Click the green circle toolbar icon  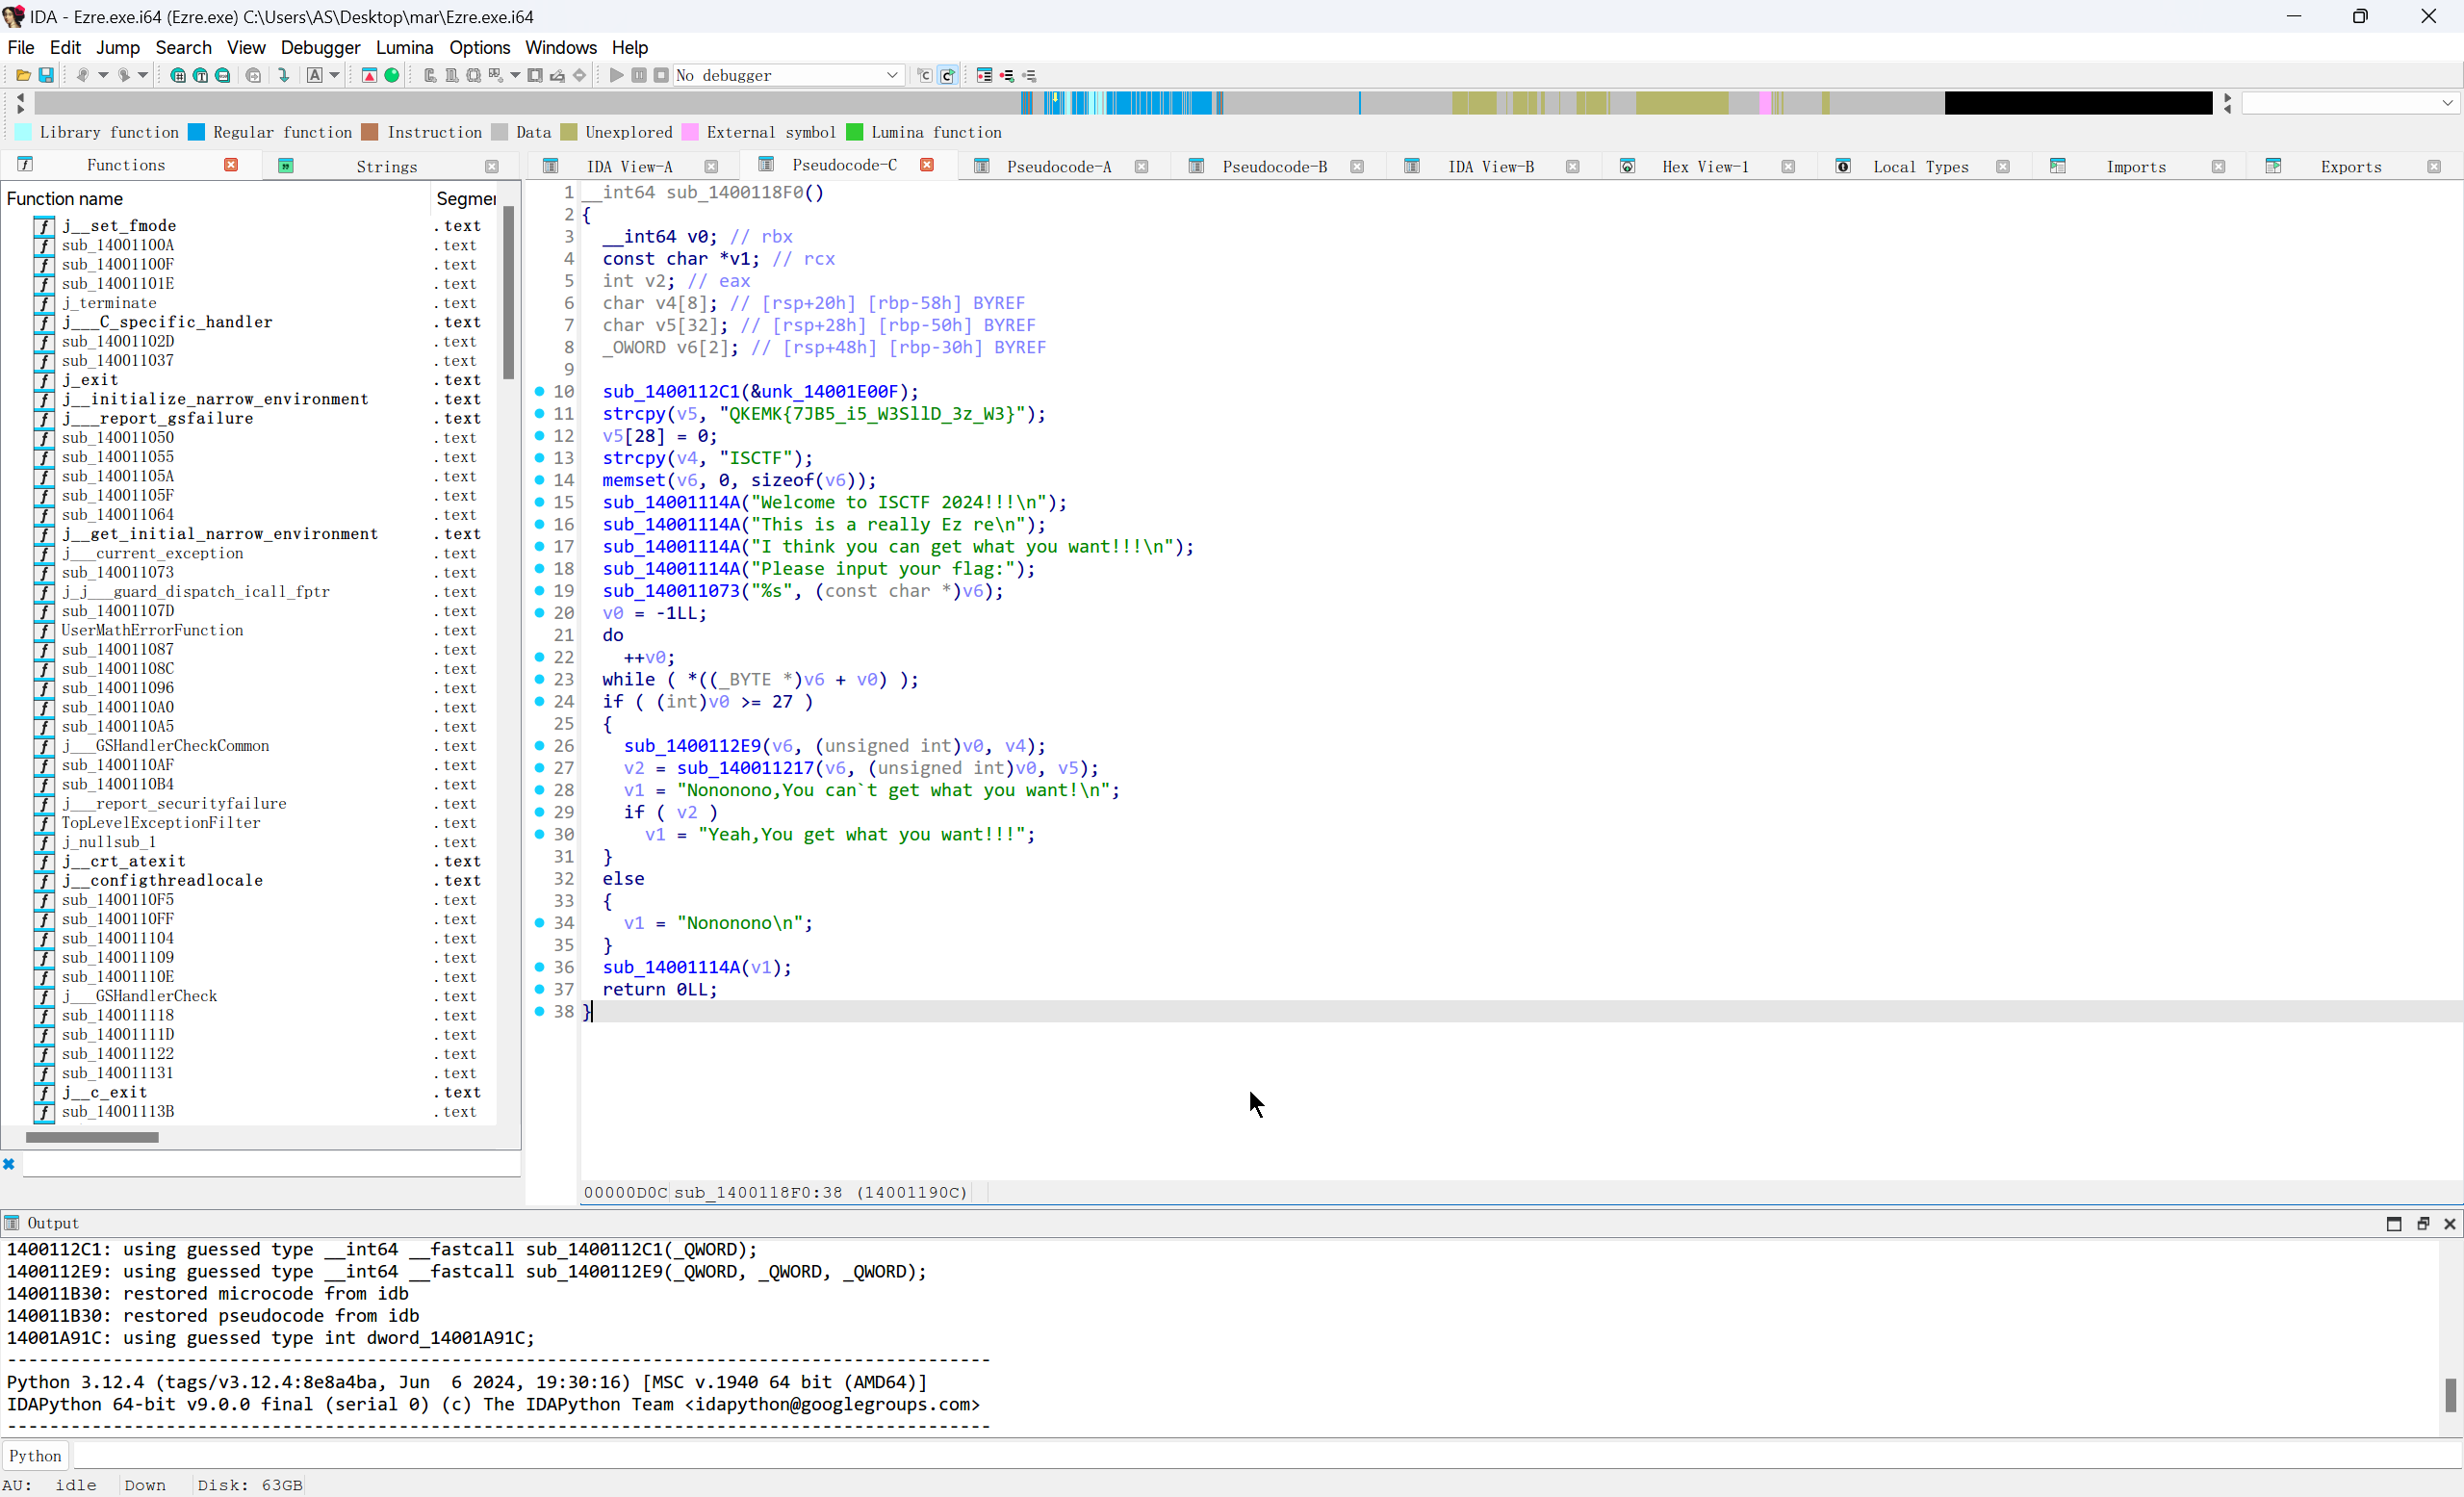pos(392,75)
